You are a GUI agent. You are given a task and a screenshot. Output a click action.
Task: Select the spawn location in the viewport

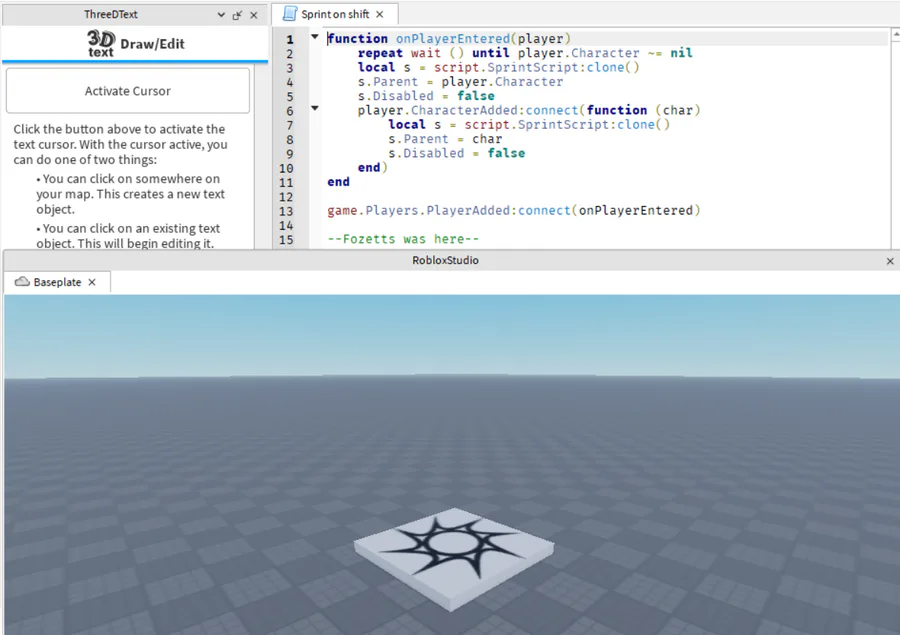[x=453, y=557]
